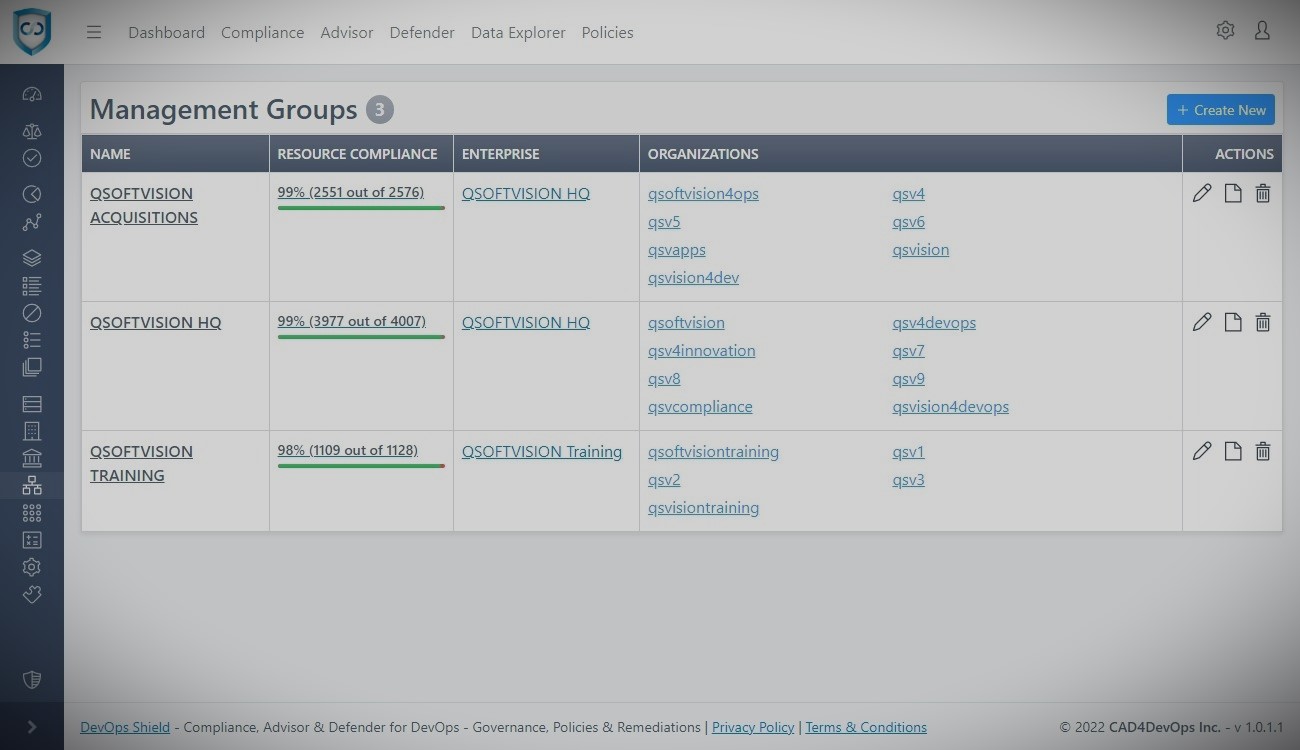Click the NAME column header
The width and height of the screenshot is (1300, 750).
(110, 154)
